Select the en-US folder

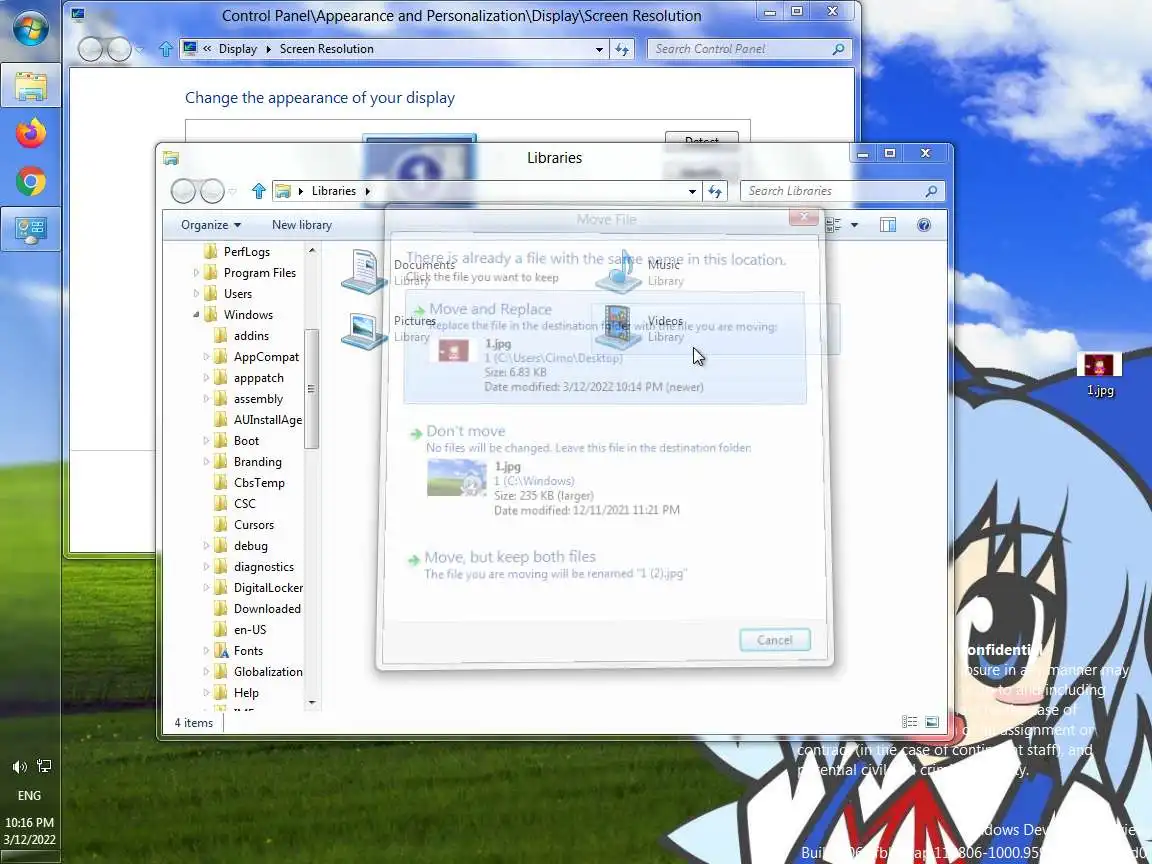[x=250, y=630]
